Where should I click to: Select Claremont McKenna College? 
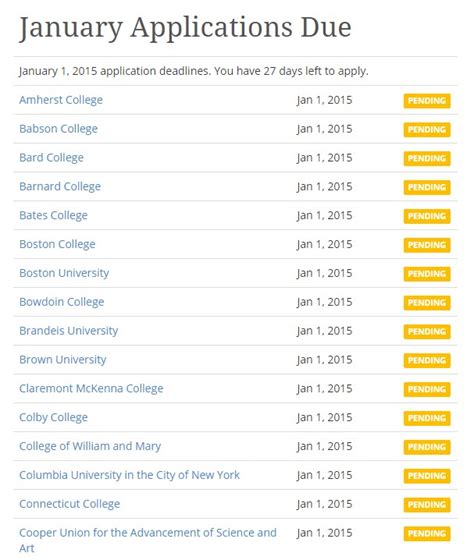[91, 389]
